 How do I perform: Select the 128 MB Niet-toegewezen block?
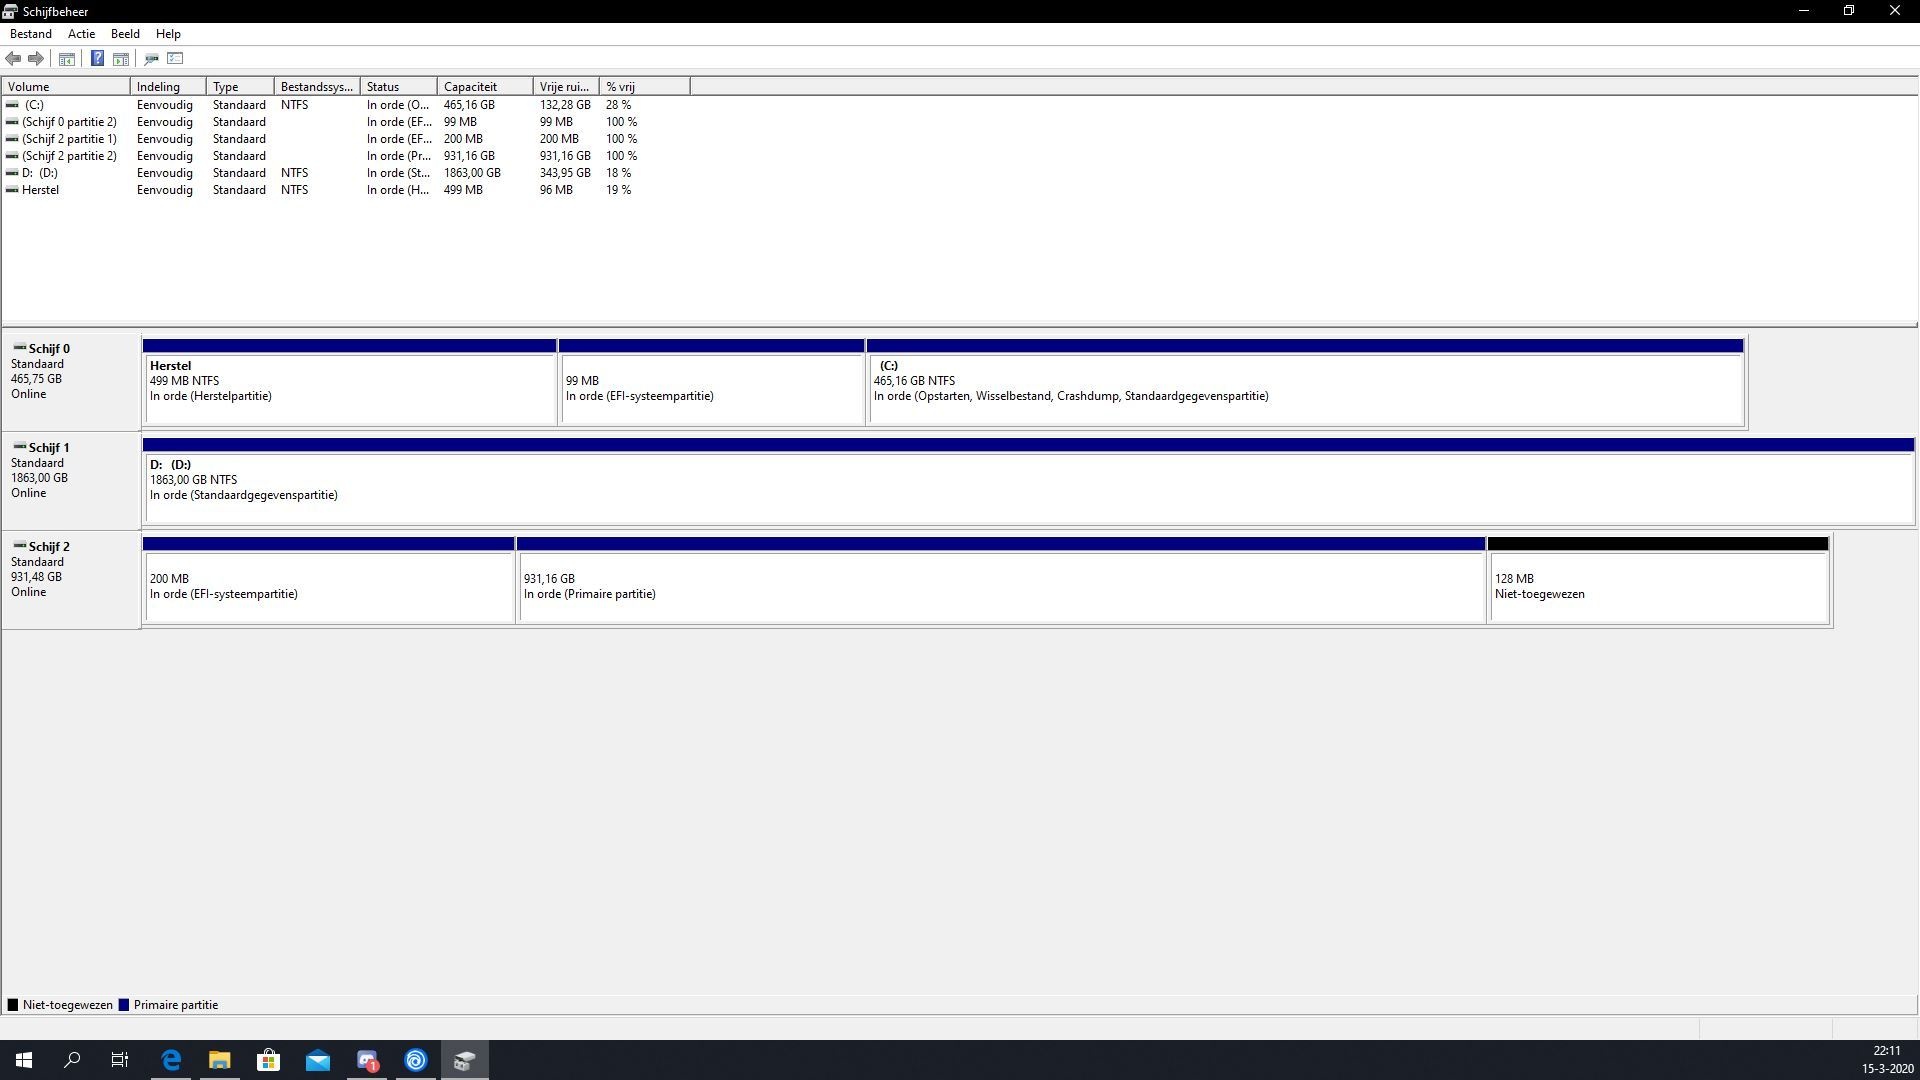[1657, 587]
